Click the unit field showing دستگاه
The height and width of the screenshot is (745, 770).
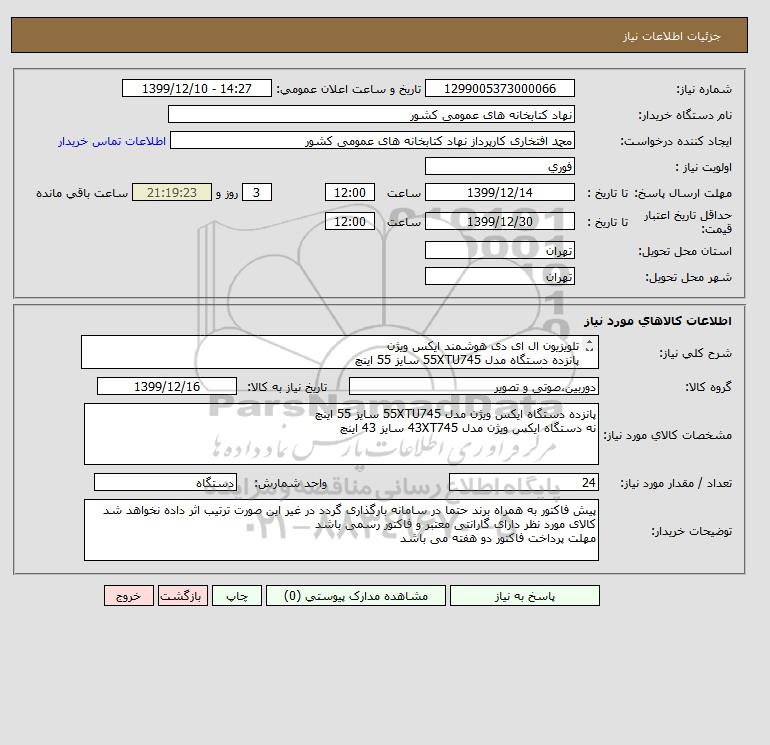click(x=165, y=482)
